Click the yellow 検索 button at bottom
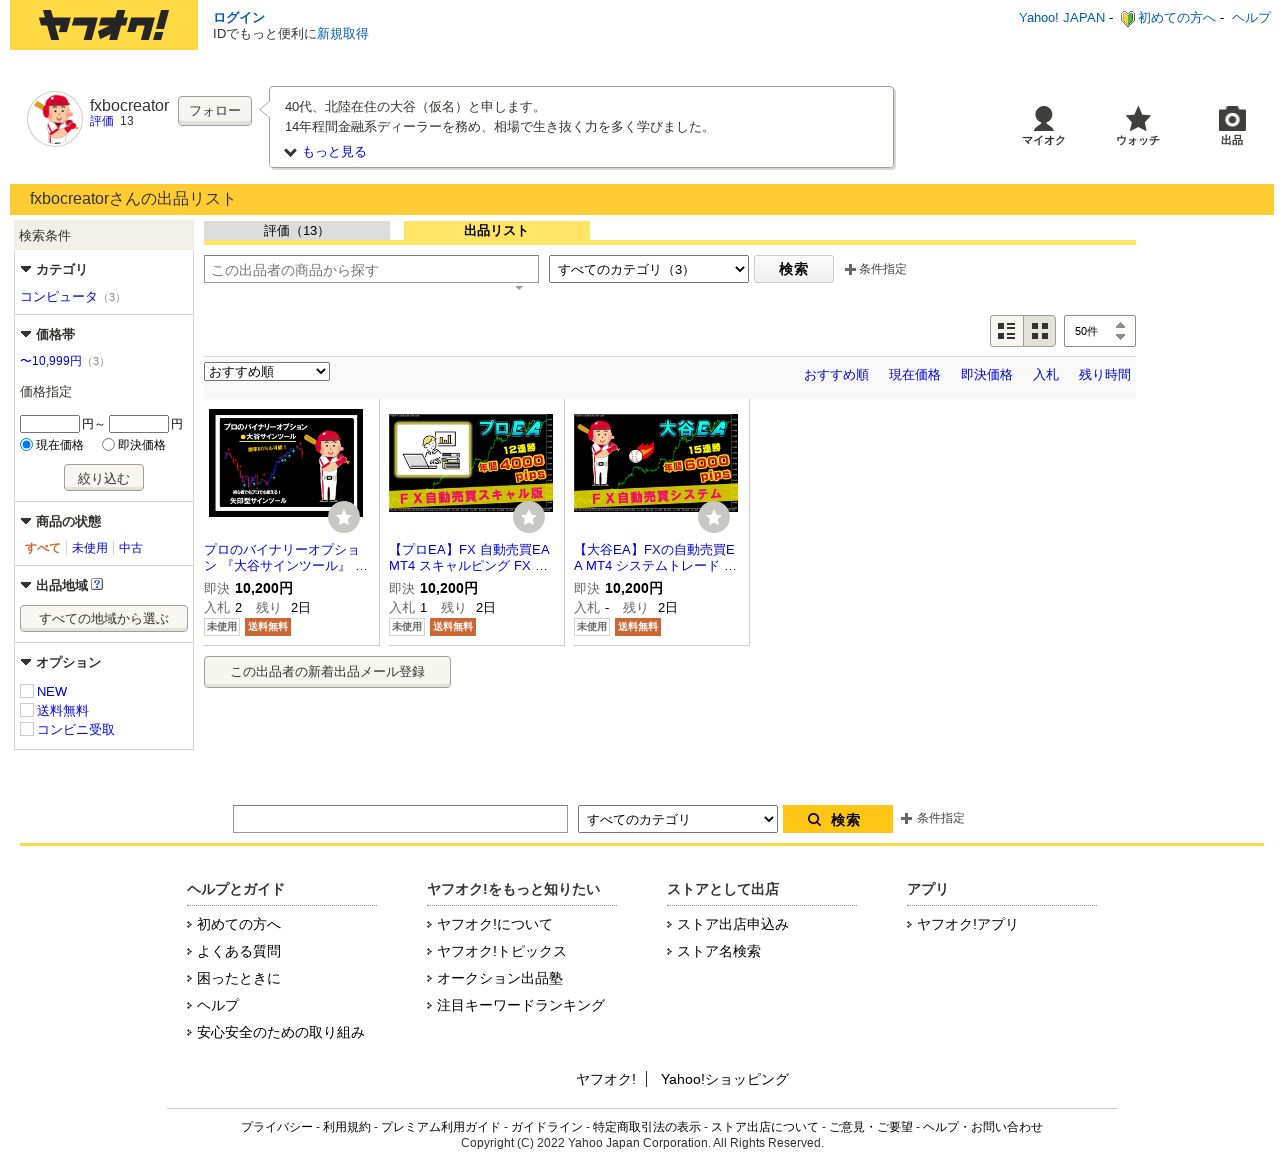Viewport: 1284px width, 1171px height. (x=838, y=819)
